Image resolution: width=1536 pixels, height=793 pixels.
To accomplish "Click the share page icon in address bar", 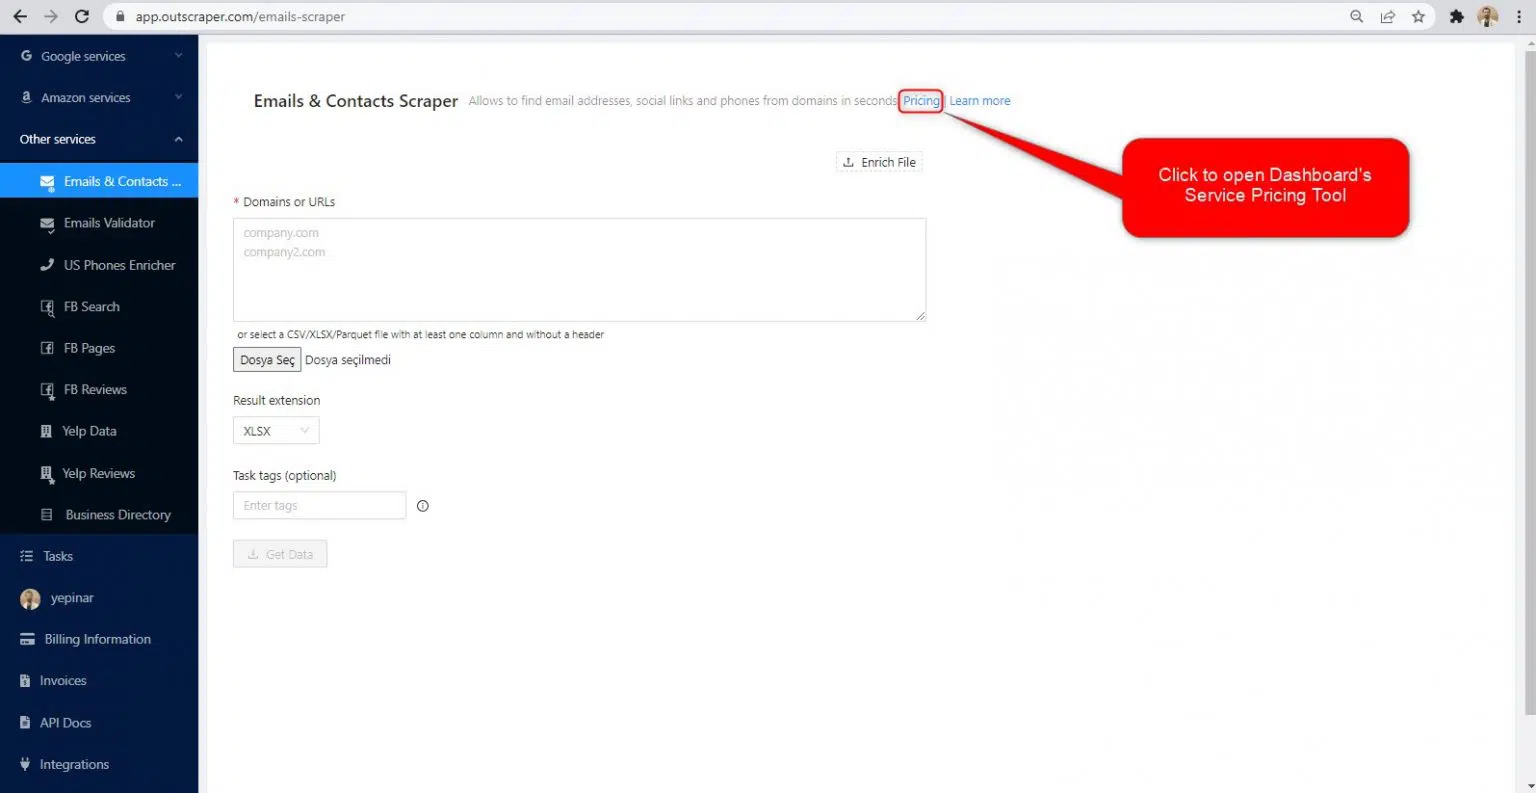I will pyautogui.click(x=1387, y=16).
